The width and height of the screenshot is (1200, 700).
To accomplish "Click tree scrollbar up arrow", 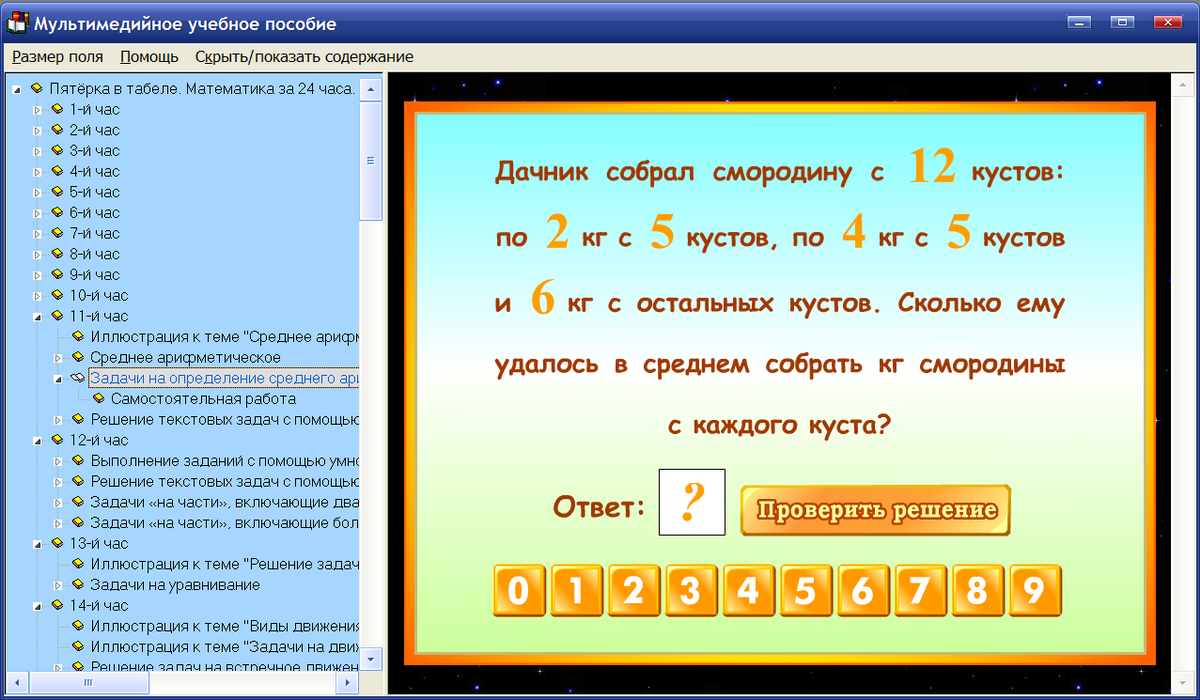I will 370,88.
